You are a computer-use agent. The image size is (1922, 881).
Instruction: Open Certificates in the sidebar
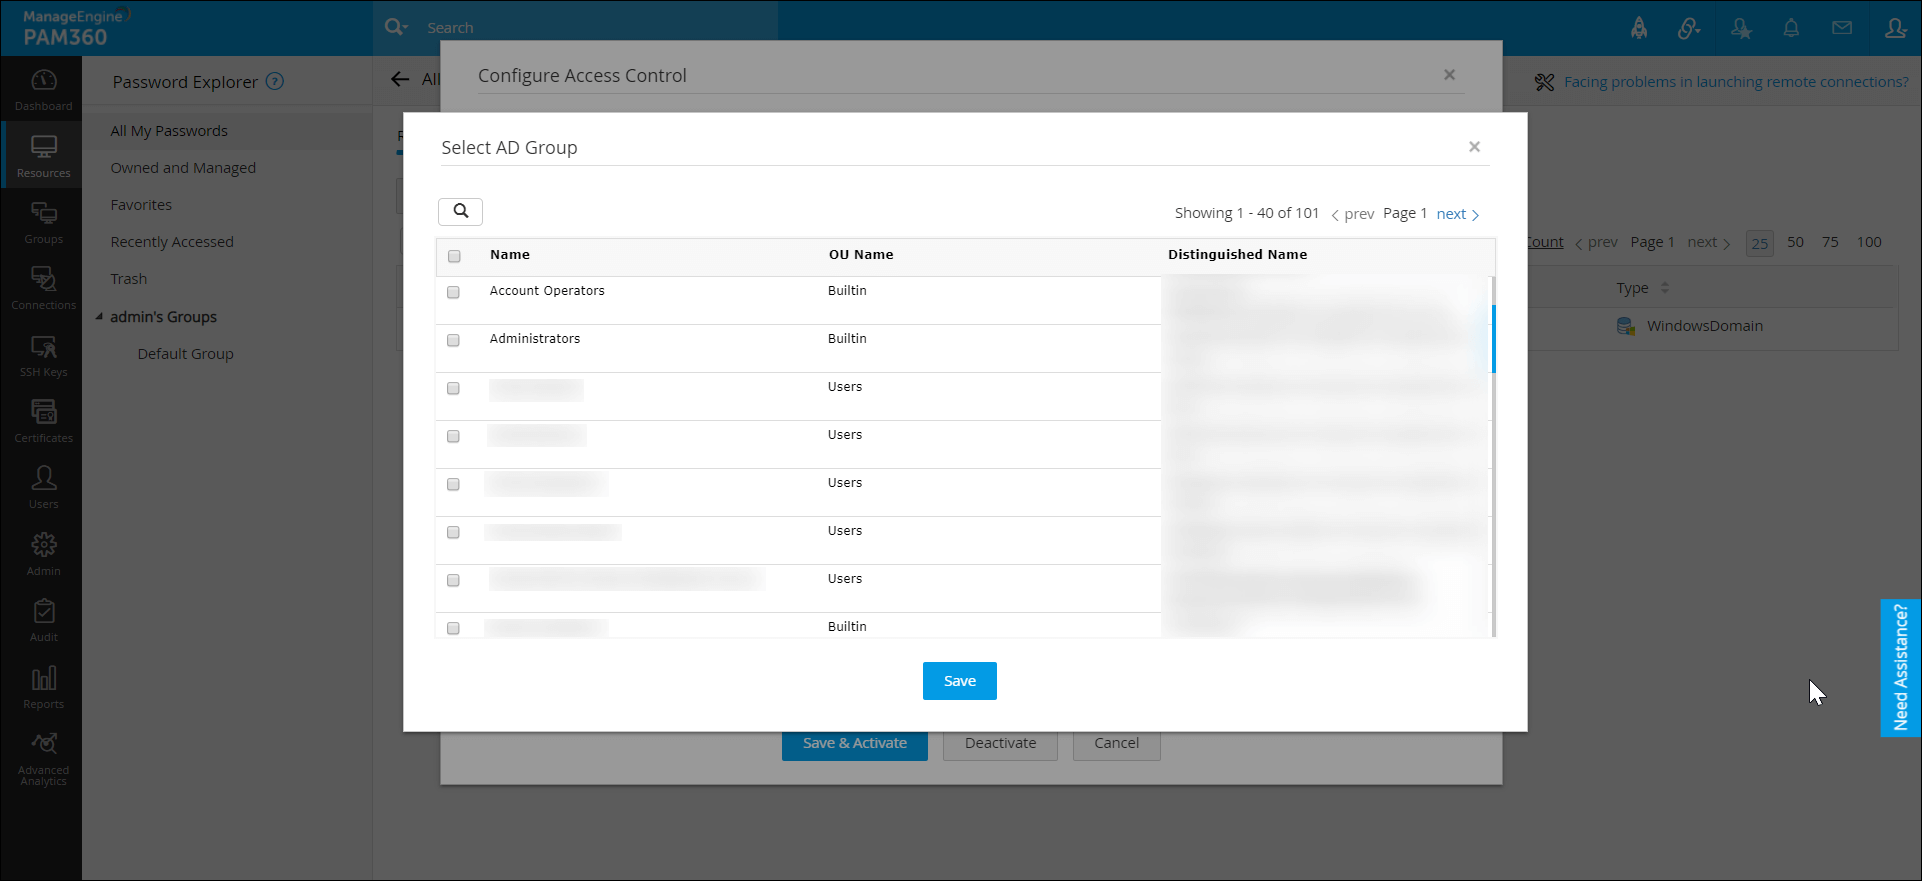[x=43, y=421]
